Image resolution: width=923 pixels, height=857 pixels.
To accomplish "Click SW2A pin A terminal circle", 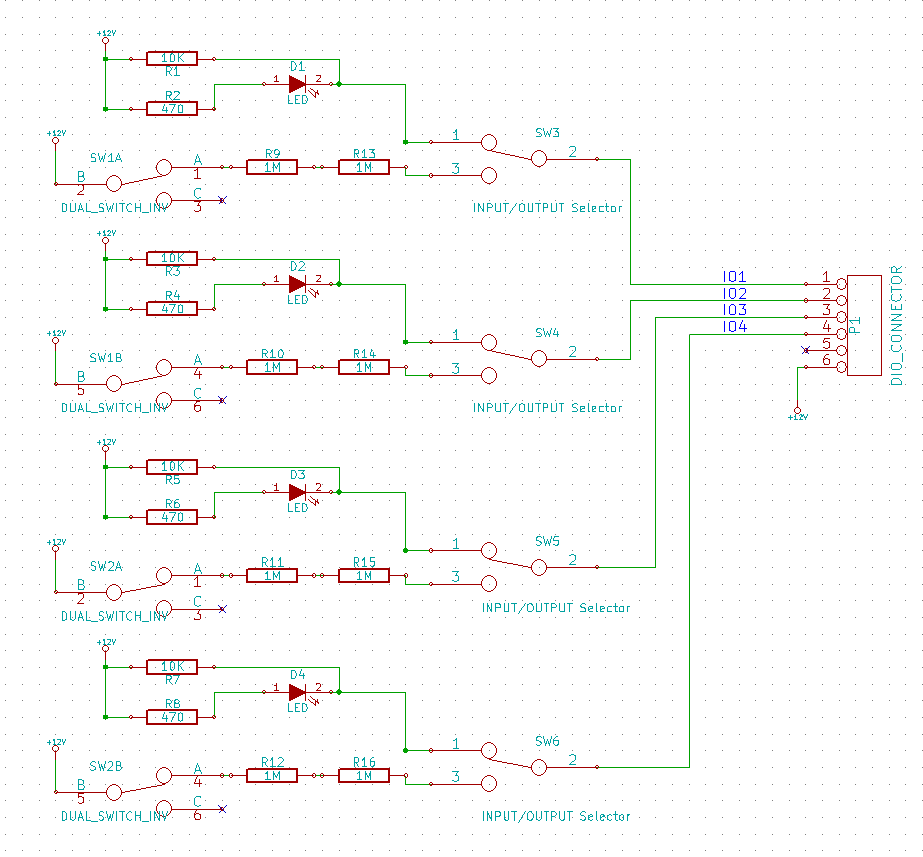I will 164,575.
